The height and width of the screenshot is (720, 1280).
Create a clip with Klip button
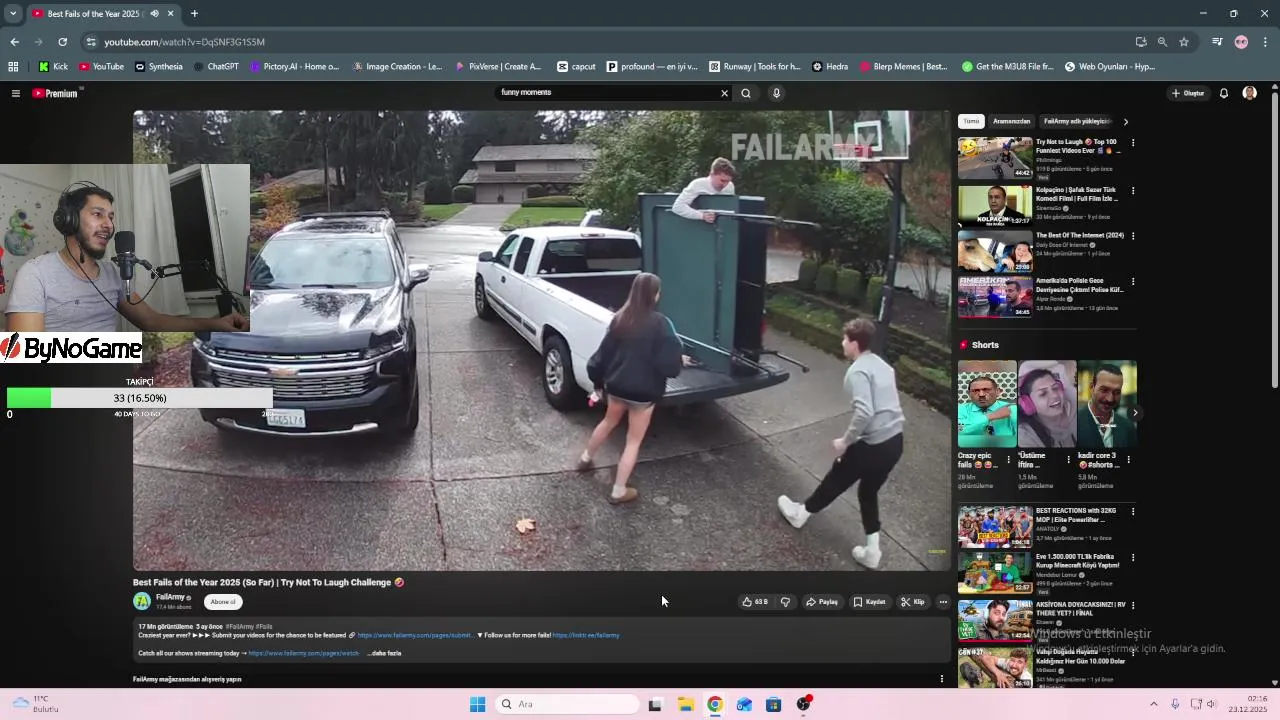coord(912,602)
